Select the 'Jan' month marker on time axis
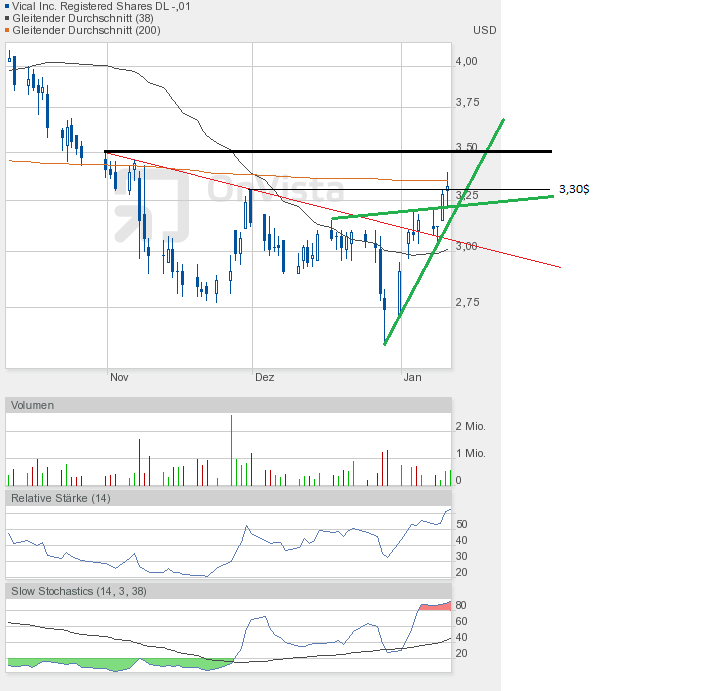The image size is (706, 691). tap(412, 377)
